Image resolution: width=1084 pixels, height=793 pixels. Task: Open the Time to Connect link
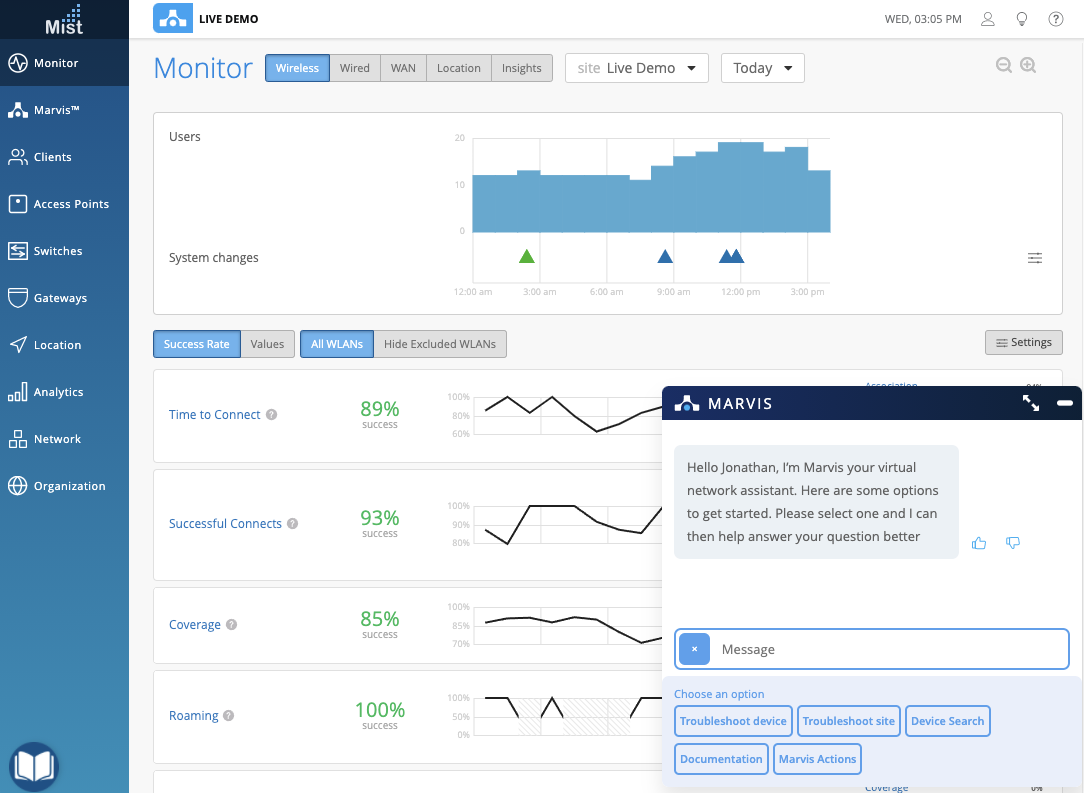pyautogui.click(x=214, y=415)
